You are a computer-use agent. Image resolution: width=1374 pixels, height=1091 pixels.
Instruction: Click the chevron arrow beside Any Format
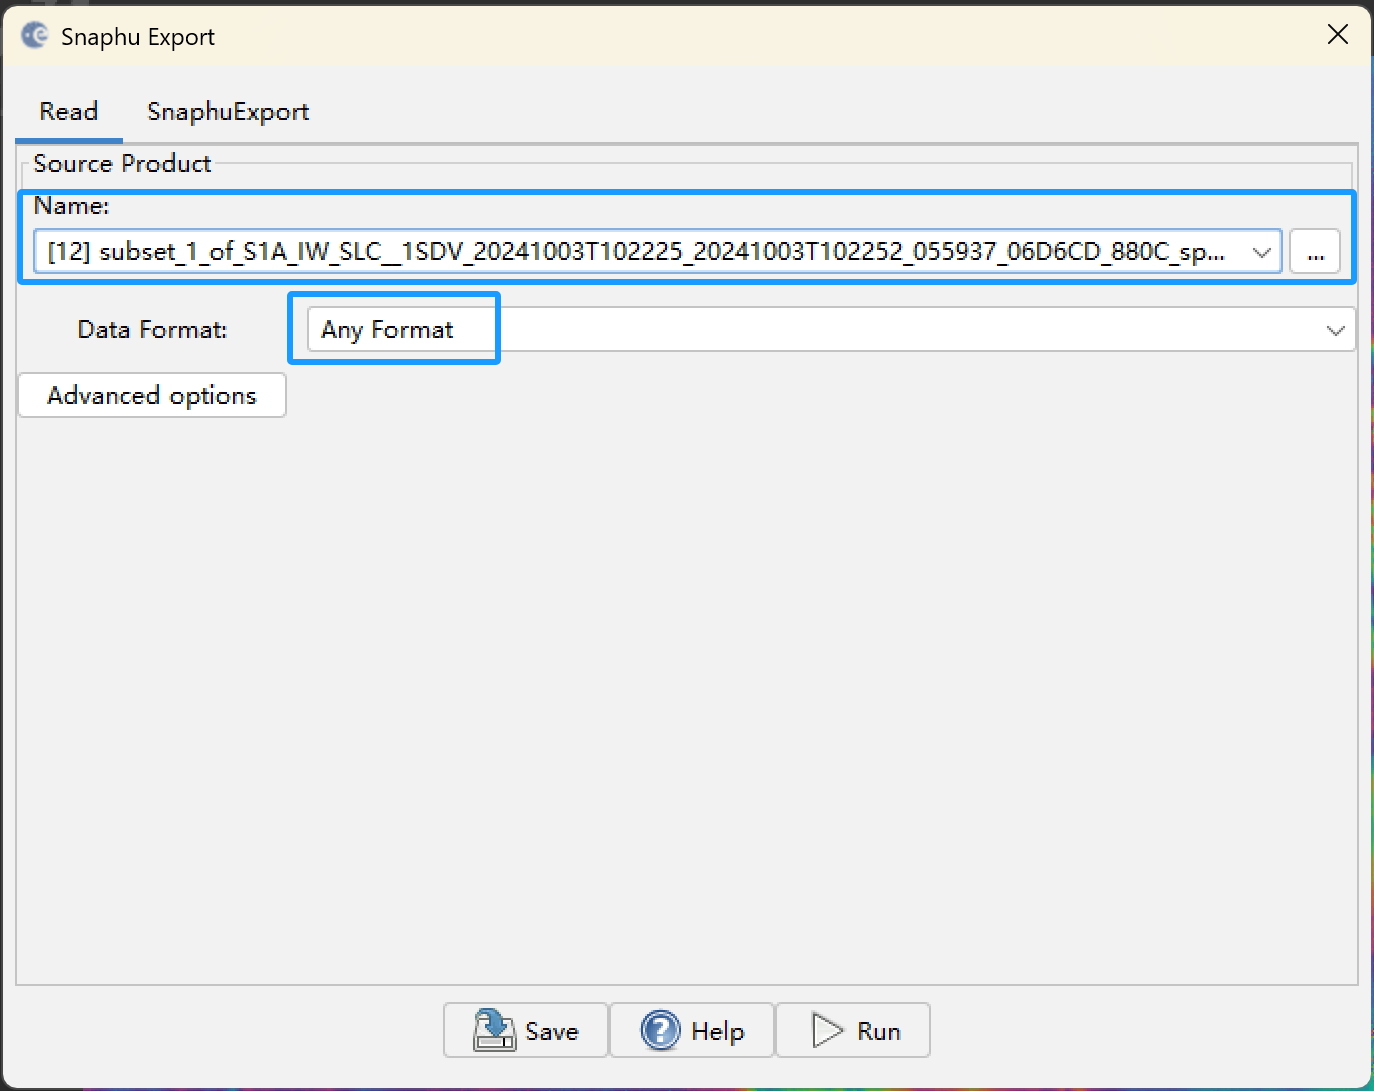pyautogui.click(x=1336, y=329)
